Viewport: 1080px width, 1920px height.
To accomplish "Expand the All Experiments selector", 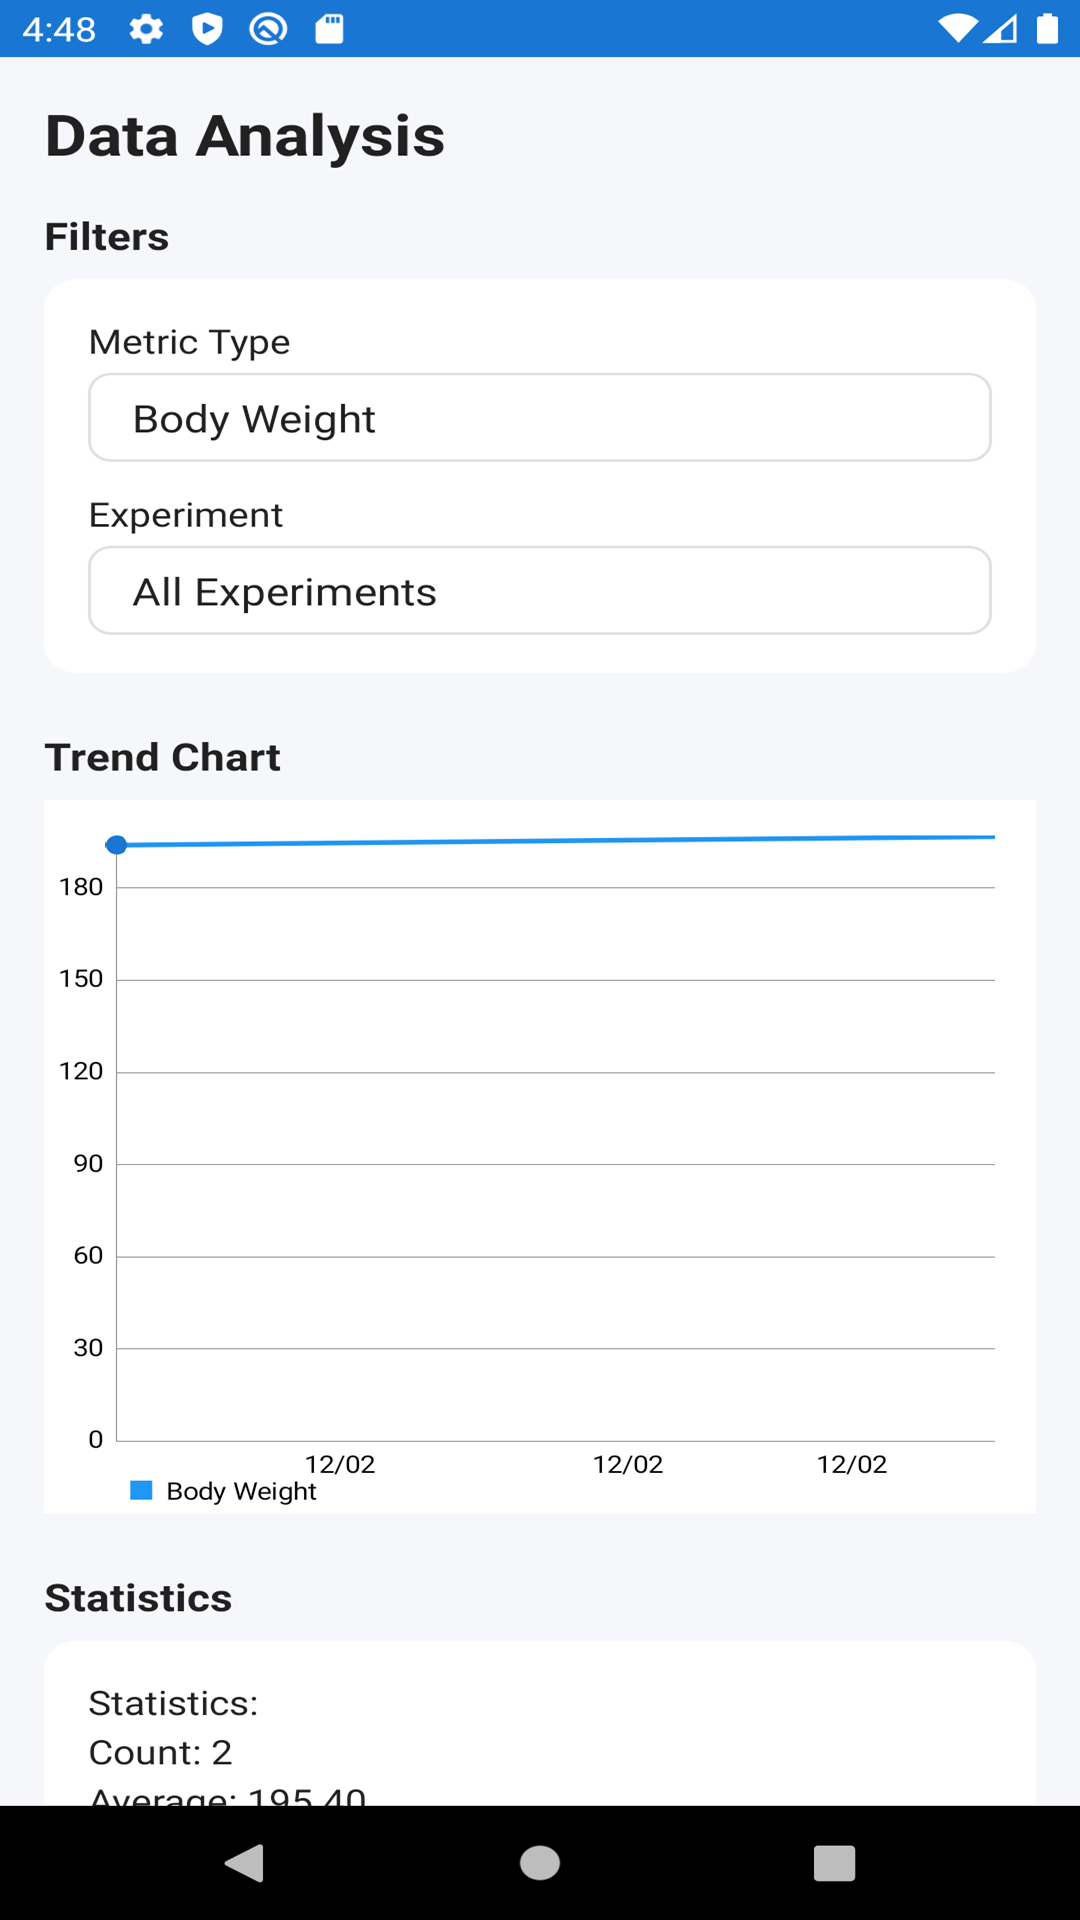I will 540,591.
